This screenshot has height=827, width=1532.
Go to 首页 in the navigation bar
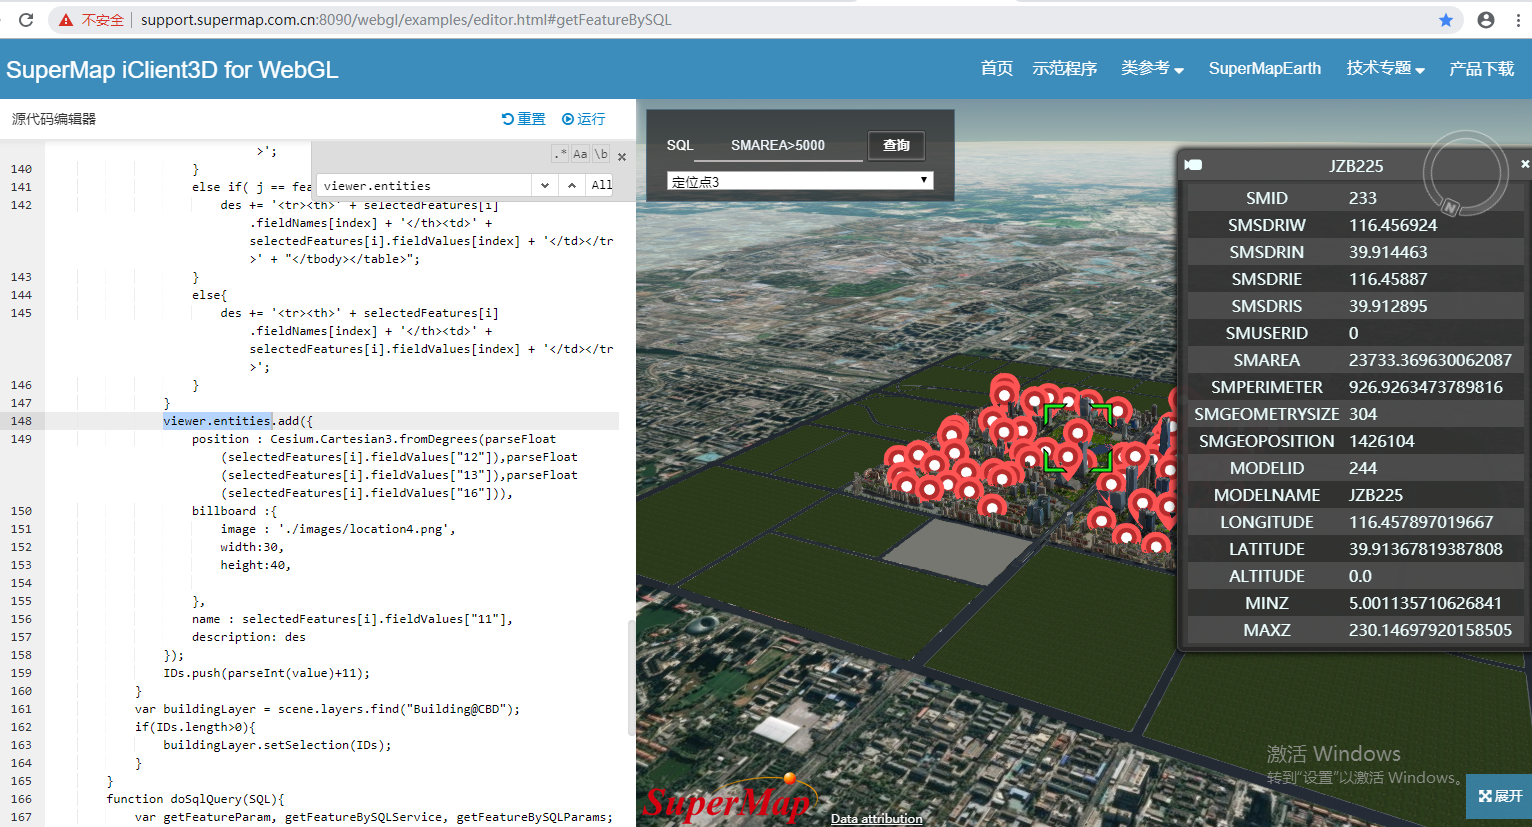pyautogui.click(x=997, y=68)
